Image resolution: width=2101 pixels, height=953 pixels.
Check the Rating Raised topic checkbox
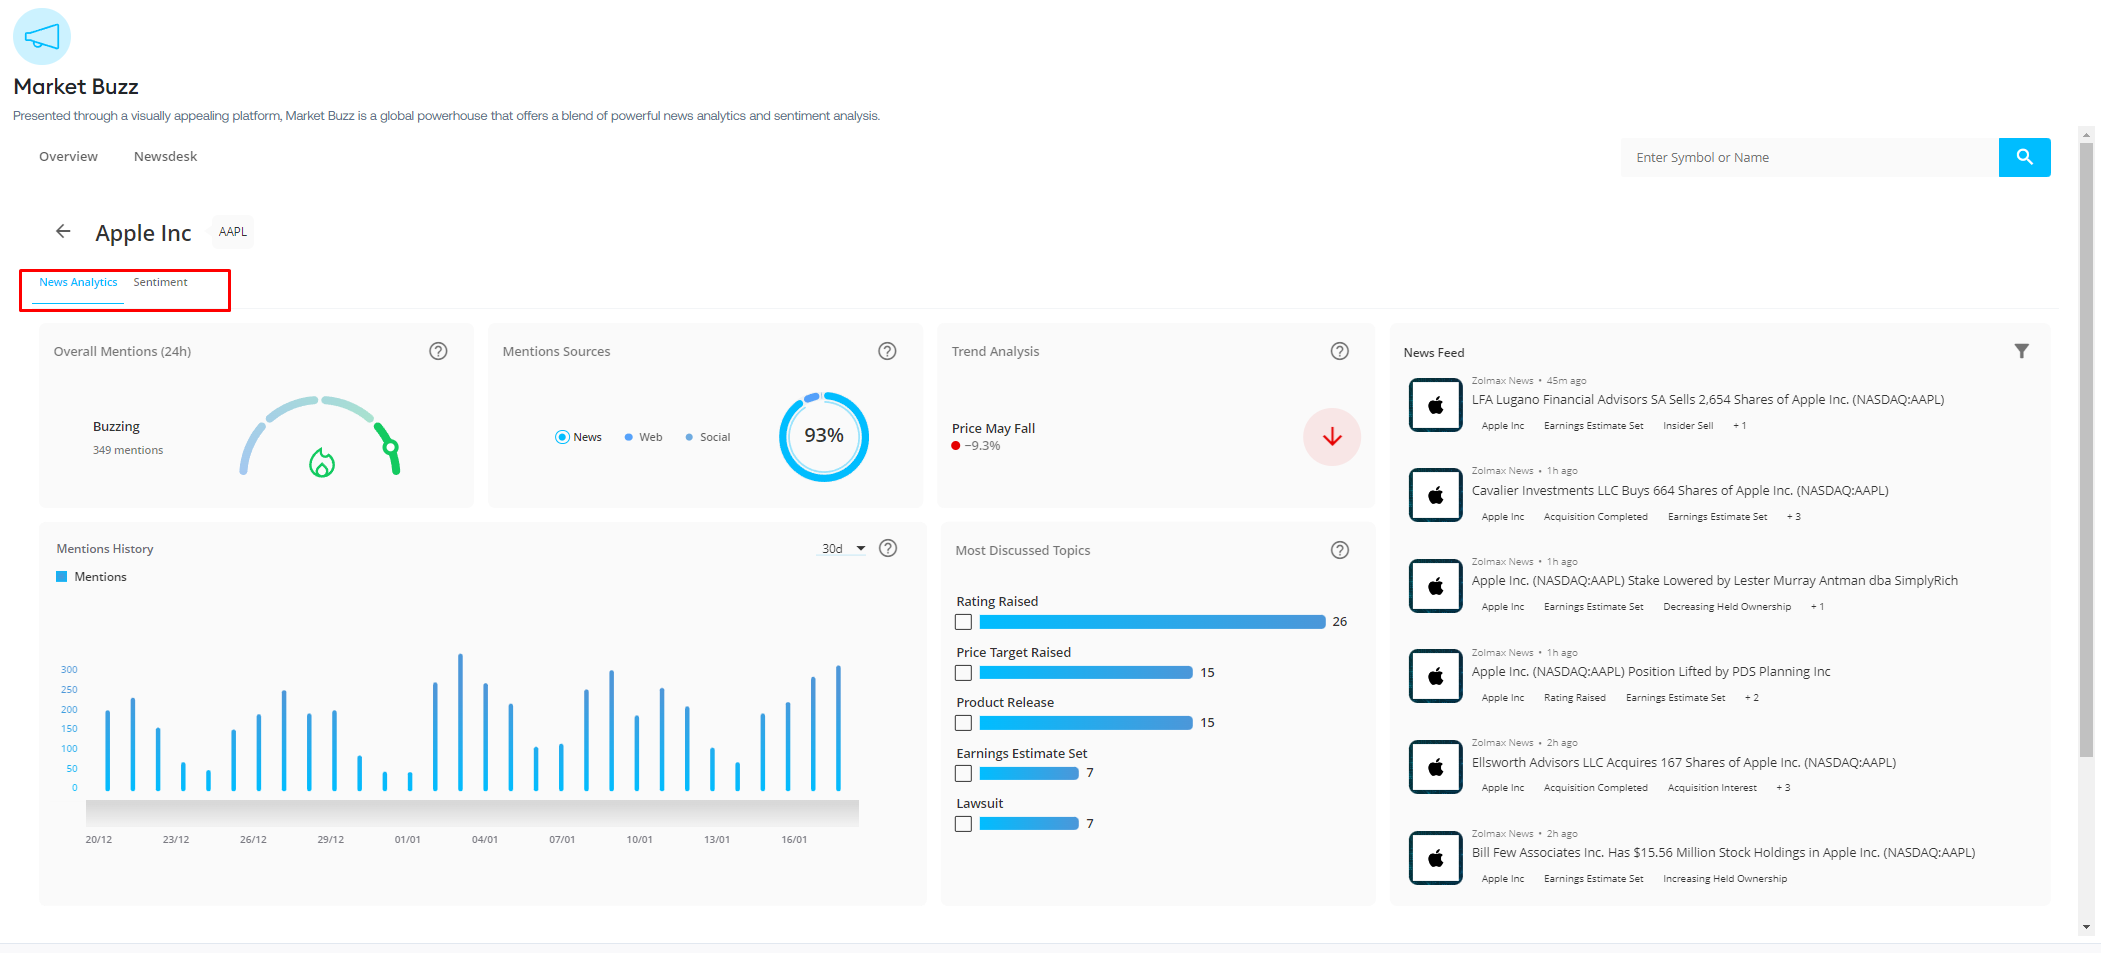point(964,622)
